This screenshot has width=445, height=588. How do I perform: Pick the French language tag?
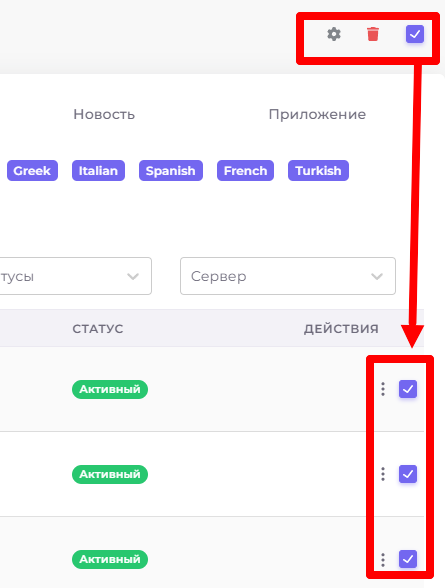coord(245,171)
